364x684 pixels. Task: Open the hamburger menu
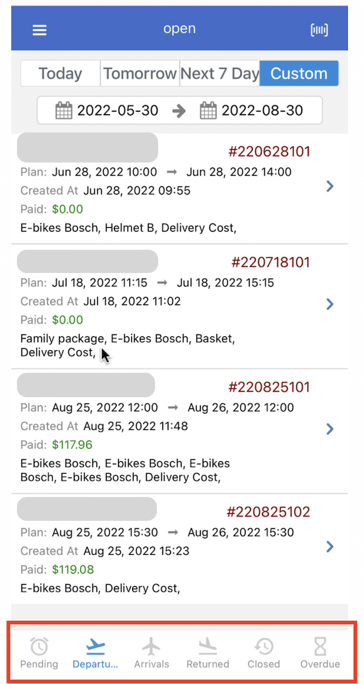[x=39, y=30]
